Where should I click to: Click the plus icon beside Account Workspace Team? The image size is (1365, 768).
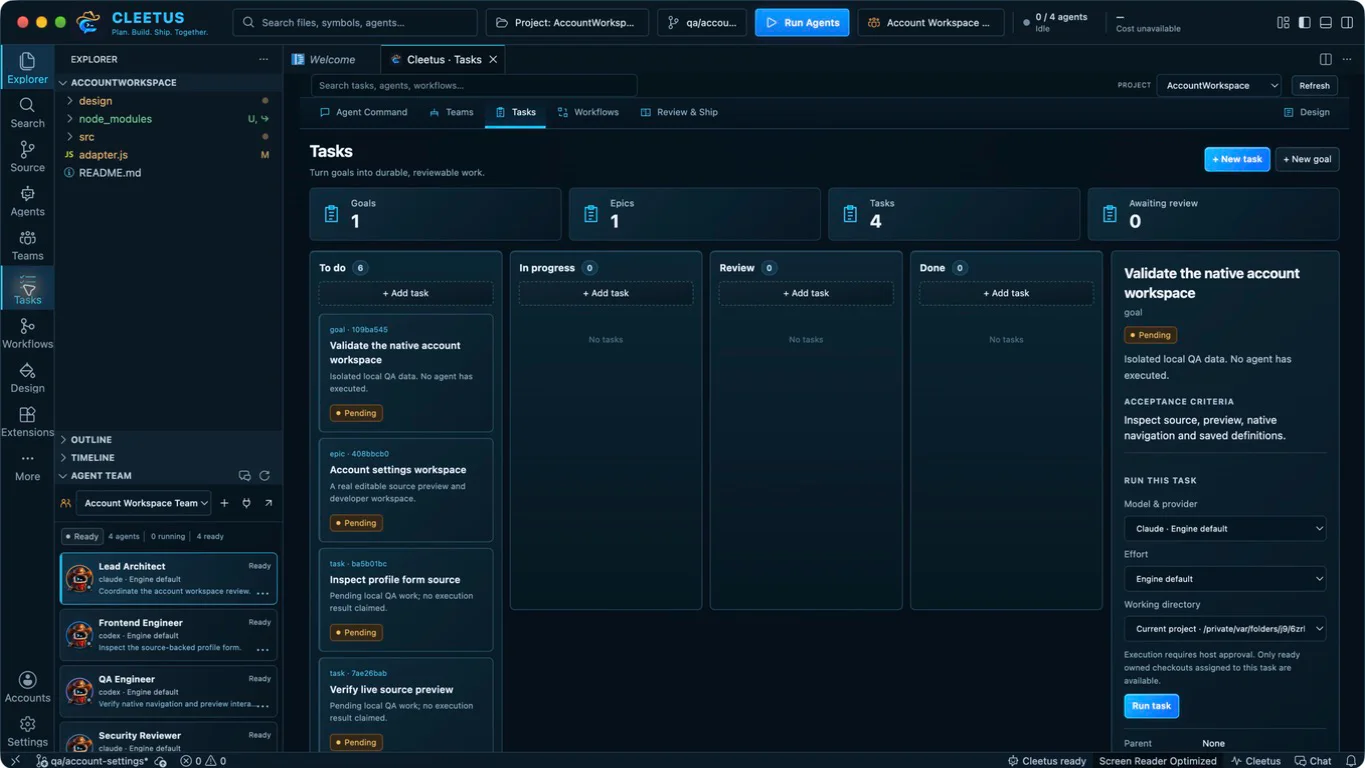(x=224, y=503)
